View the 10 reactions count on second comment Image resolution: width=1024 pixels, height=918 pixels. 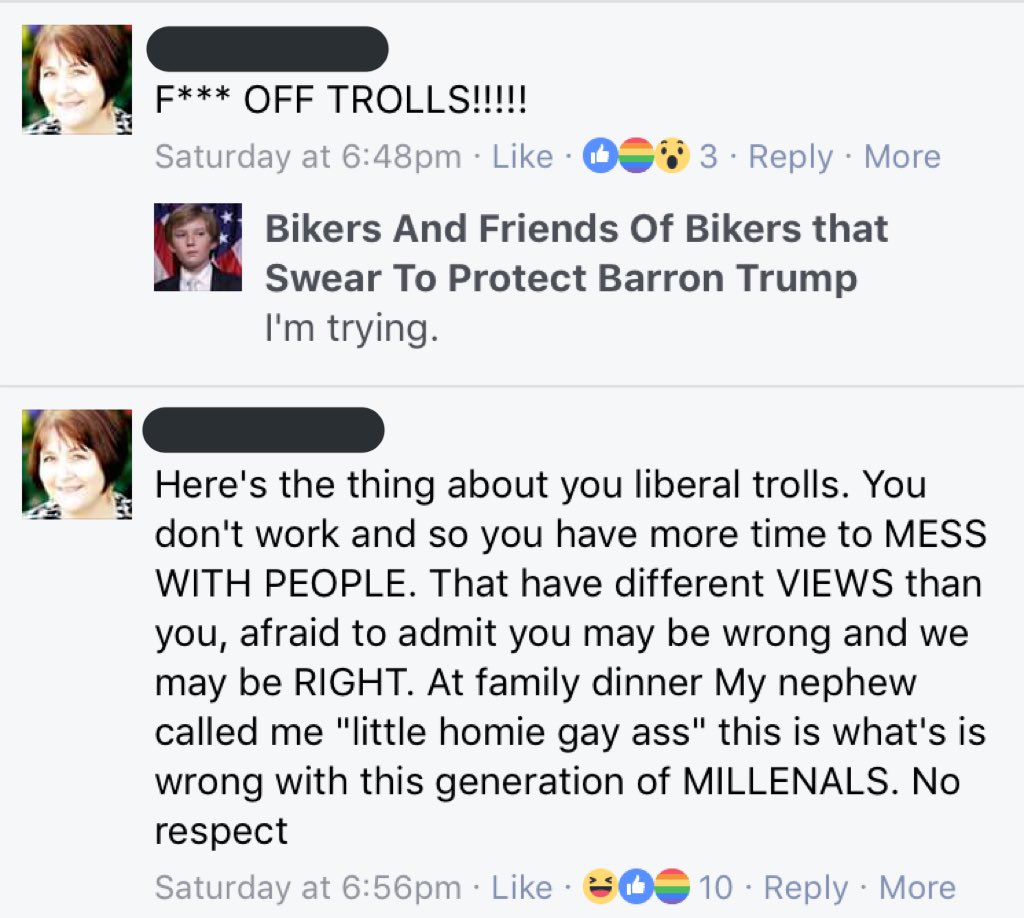(x=715, y=887)
